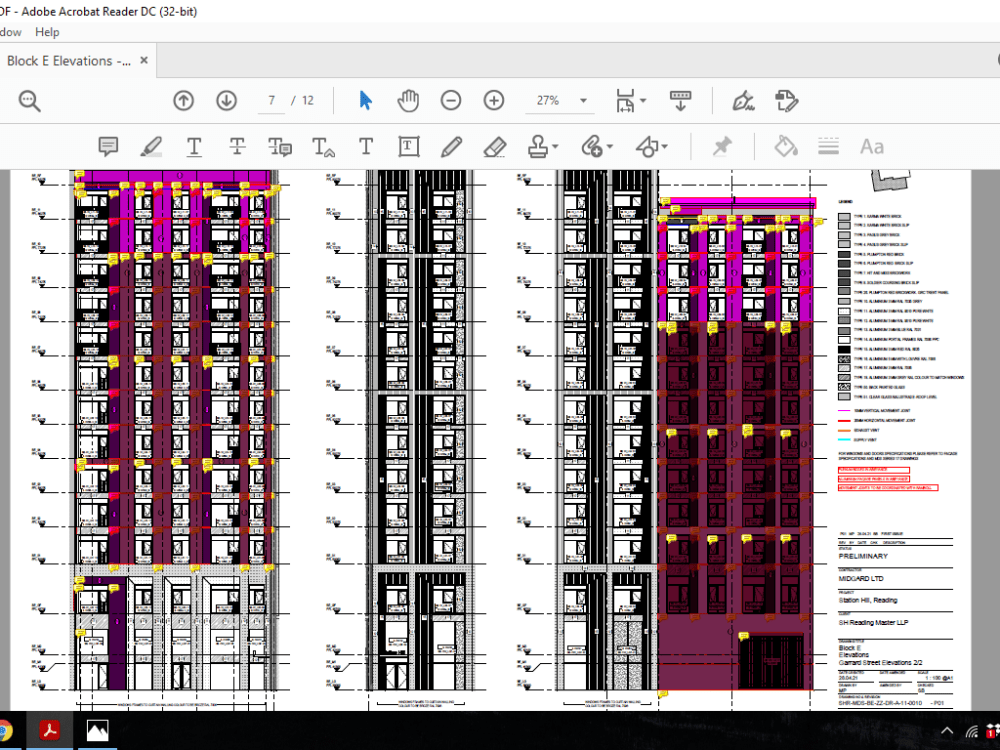Click the Read Mode scrolling icon
Viewport: 1000px width, 750px height.
point(680,101)
